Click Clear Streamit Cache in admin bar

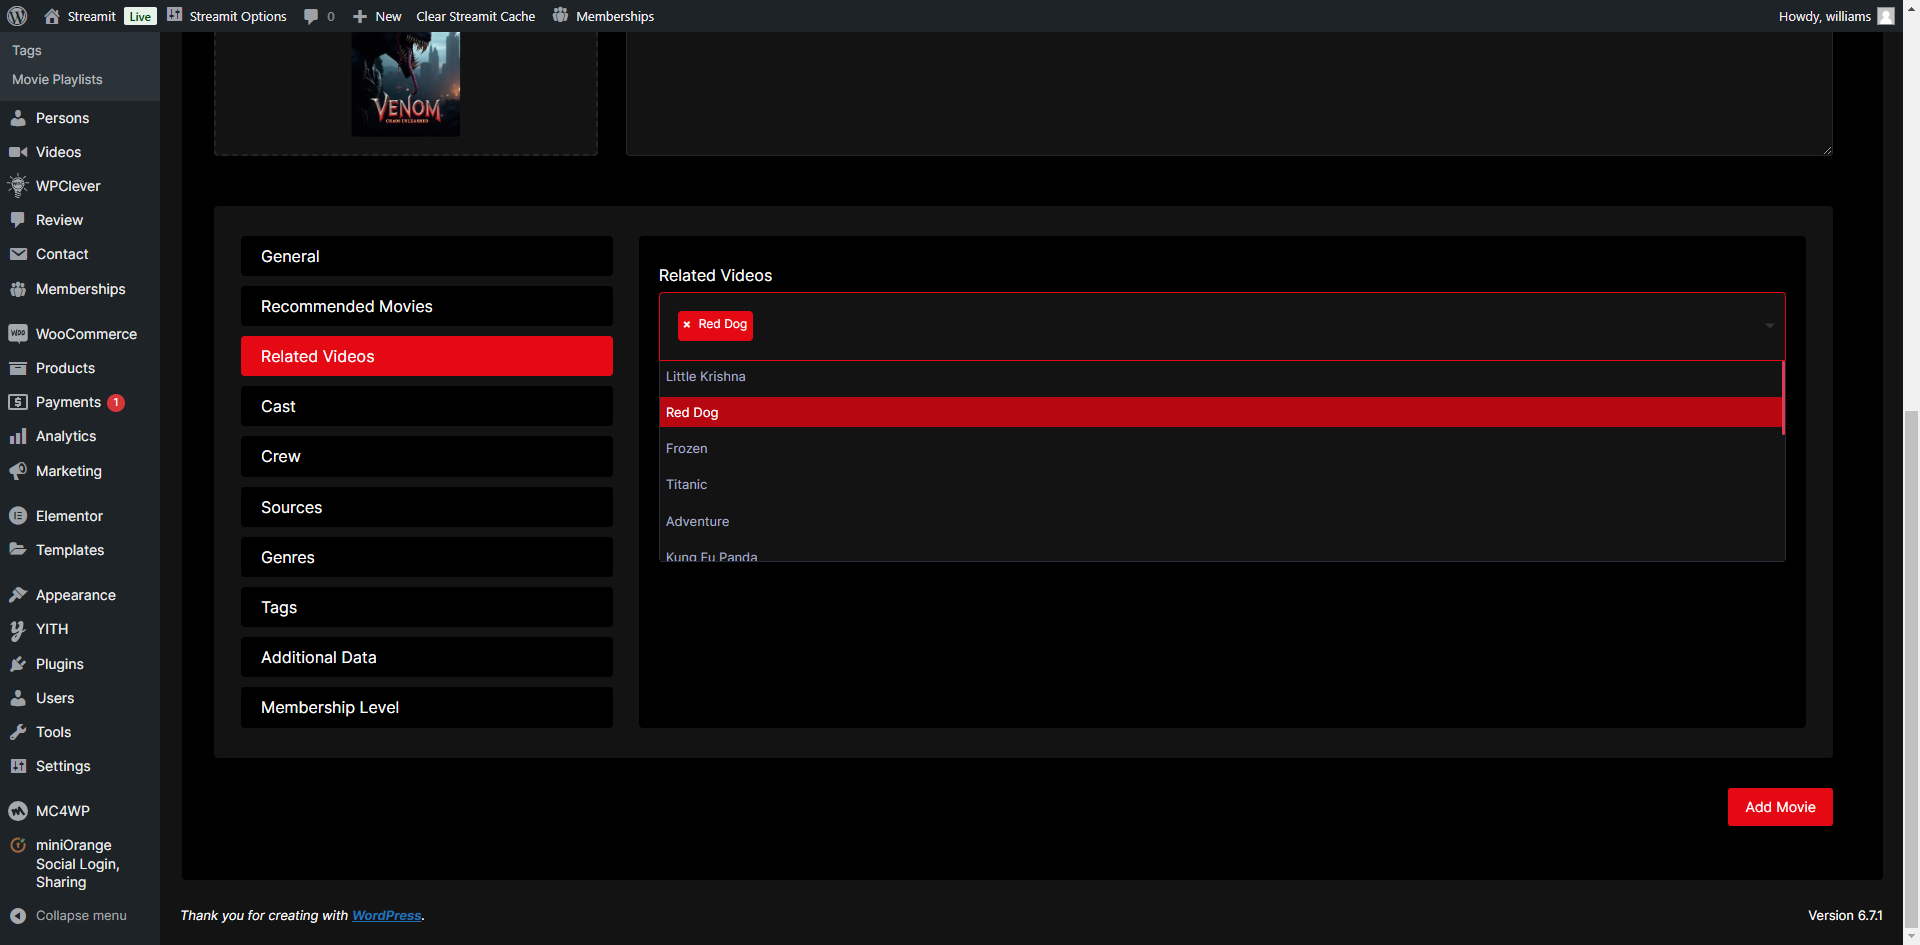pyautogui.click(x=476, y=16)
